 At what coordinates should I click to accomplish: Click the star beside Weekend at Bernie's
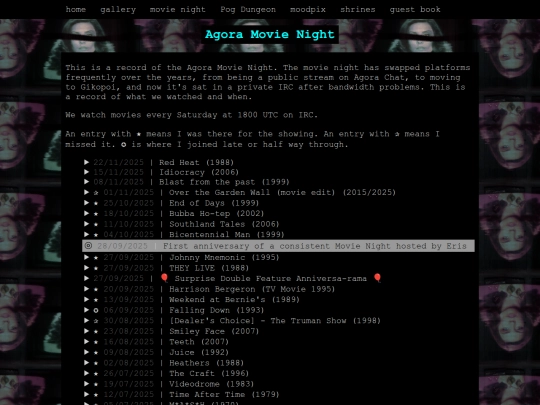(96, 300)
